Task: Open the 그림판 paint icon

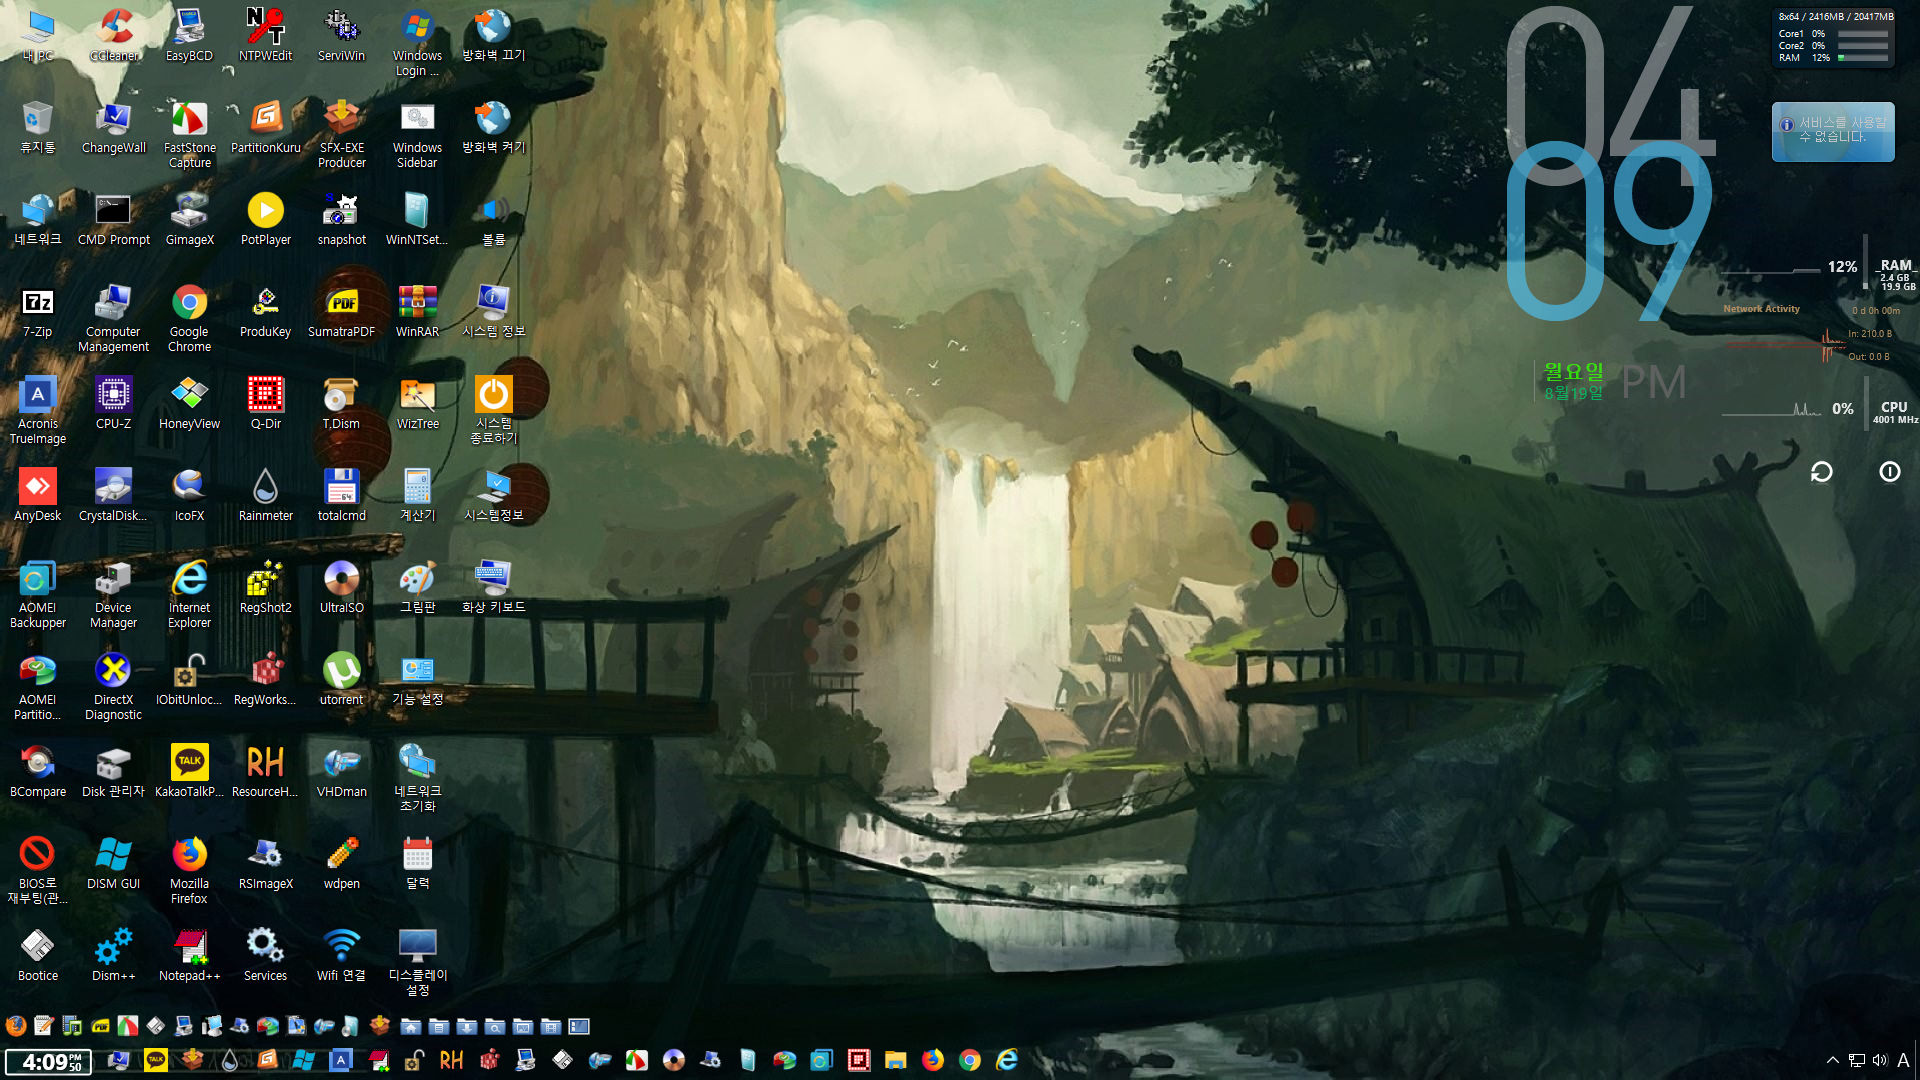Action: click(417, 587)
